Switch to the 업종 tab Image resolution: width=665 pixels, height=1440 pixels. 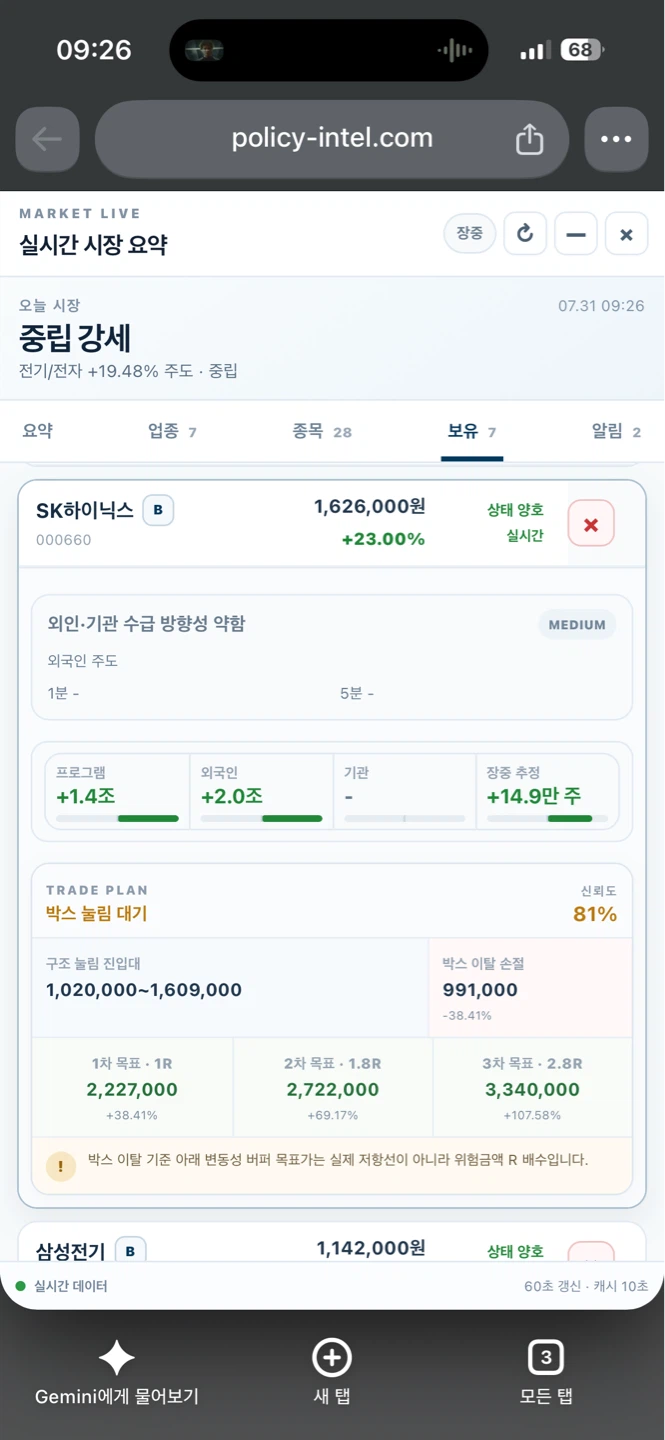click(172, 431)
